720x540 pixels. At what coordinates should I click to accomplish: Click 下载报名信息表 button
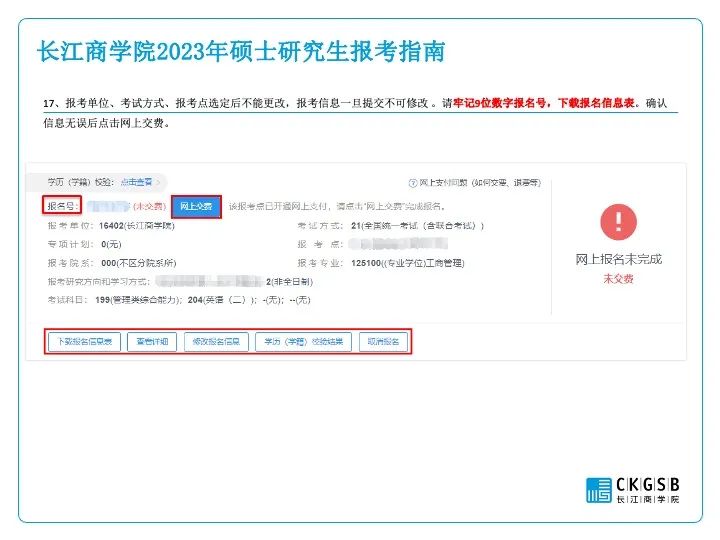point(84,342)
